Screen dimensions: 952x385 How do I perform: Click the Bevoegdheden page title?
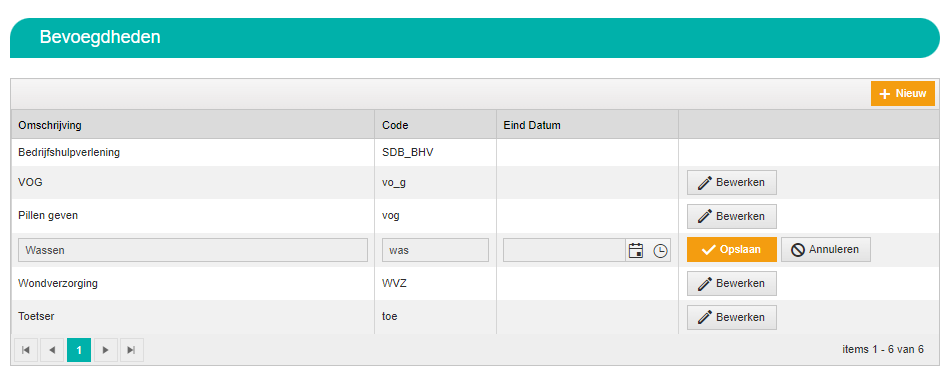[x=100, y=37]
